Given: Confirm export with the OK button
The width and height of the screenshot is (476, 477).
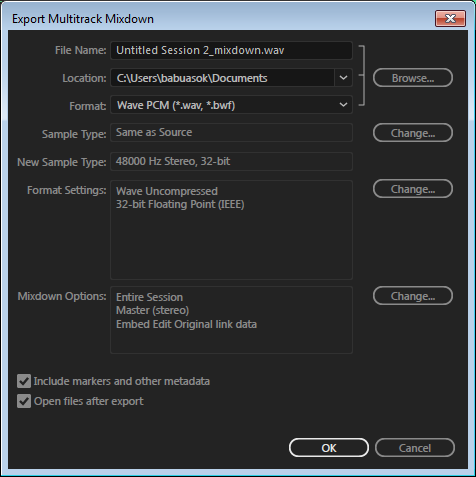Looking at the screenshot, I should pos(329,448).
